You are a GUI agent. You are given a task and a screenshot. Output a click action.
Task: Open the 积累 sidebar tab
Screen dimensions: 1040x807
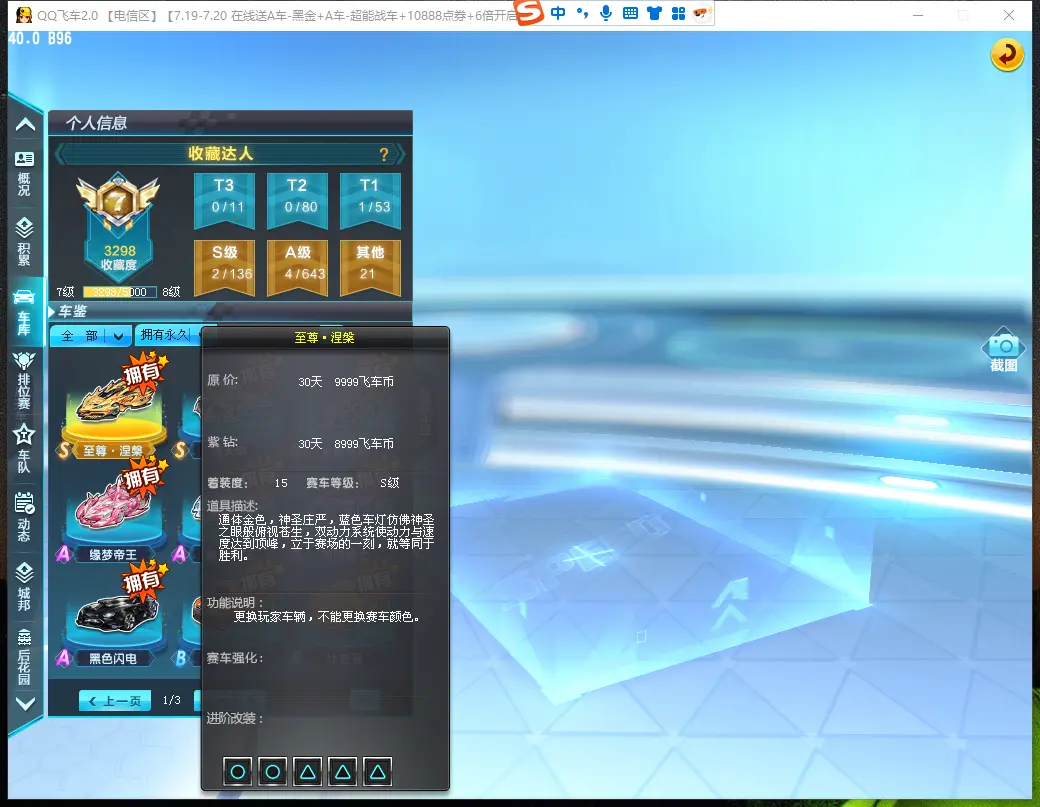click(25, 241)
